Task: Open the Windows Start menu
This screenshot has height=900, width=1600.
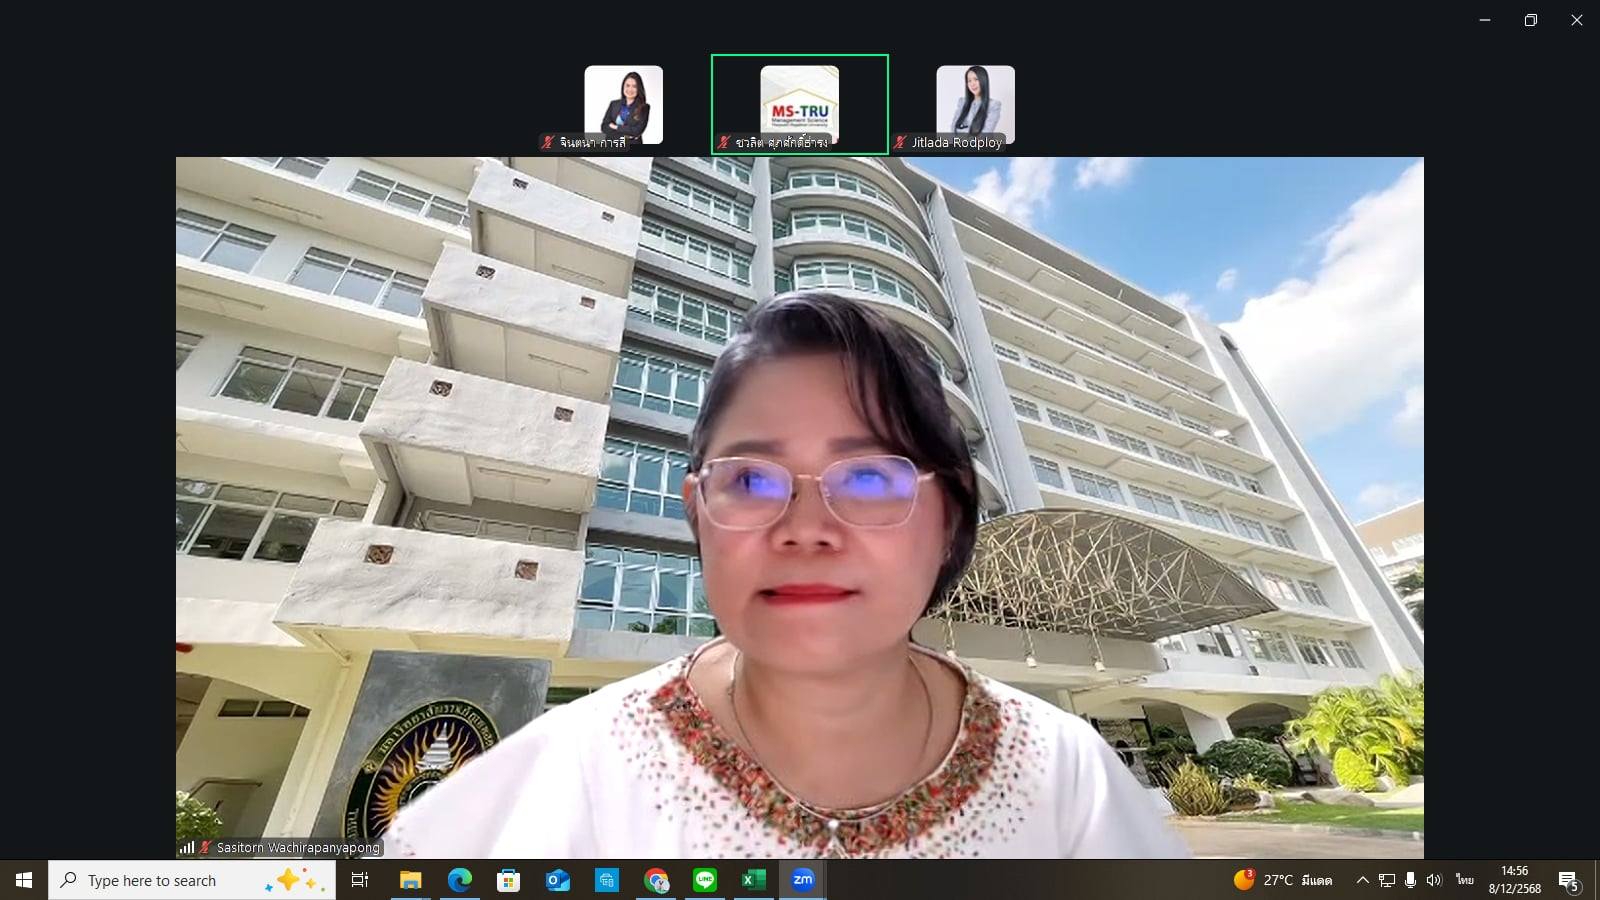Action: (x=24, y=880)
